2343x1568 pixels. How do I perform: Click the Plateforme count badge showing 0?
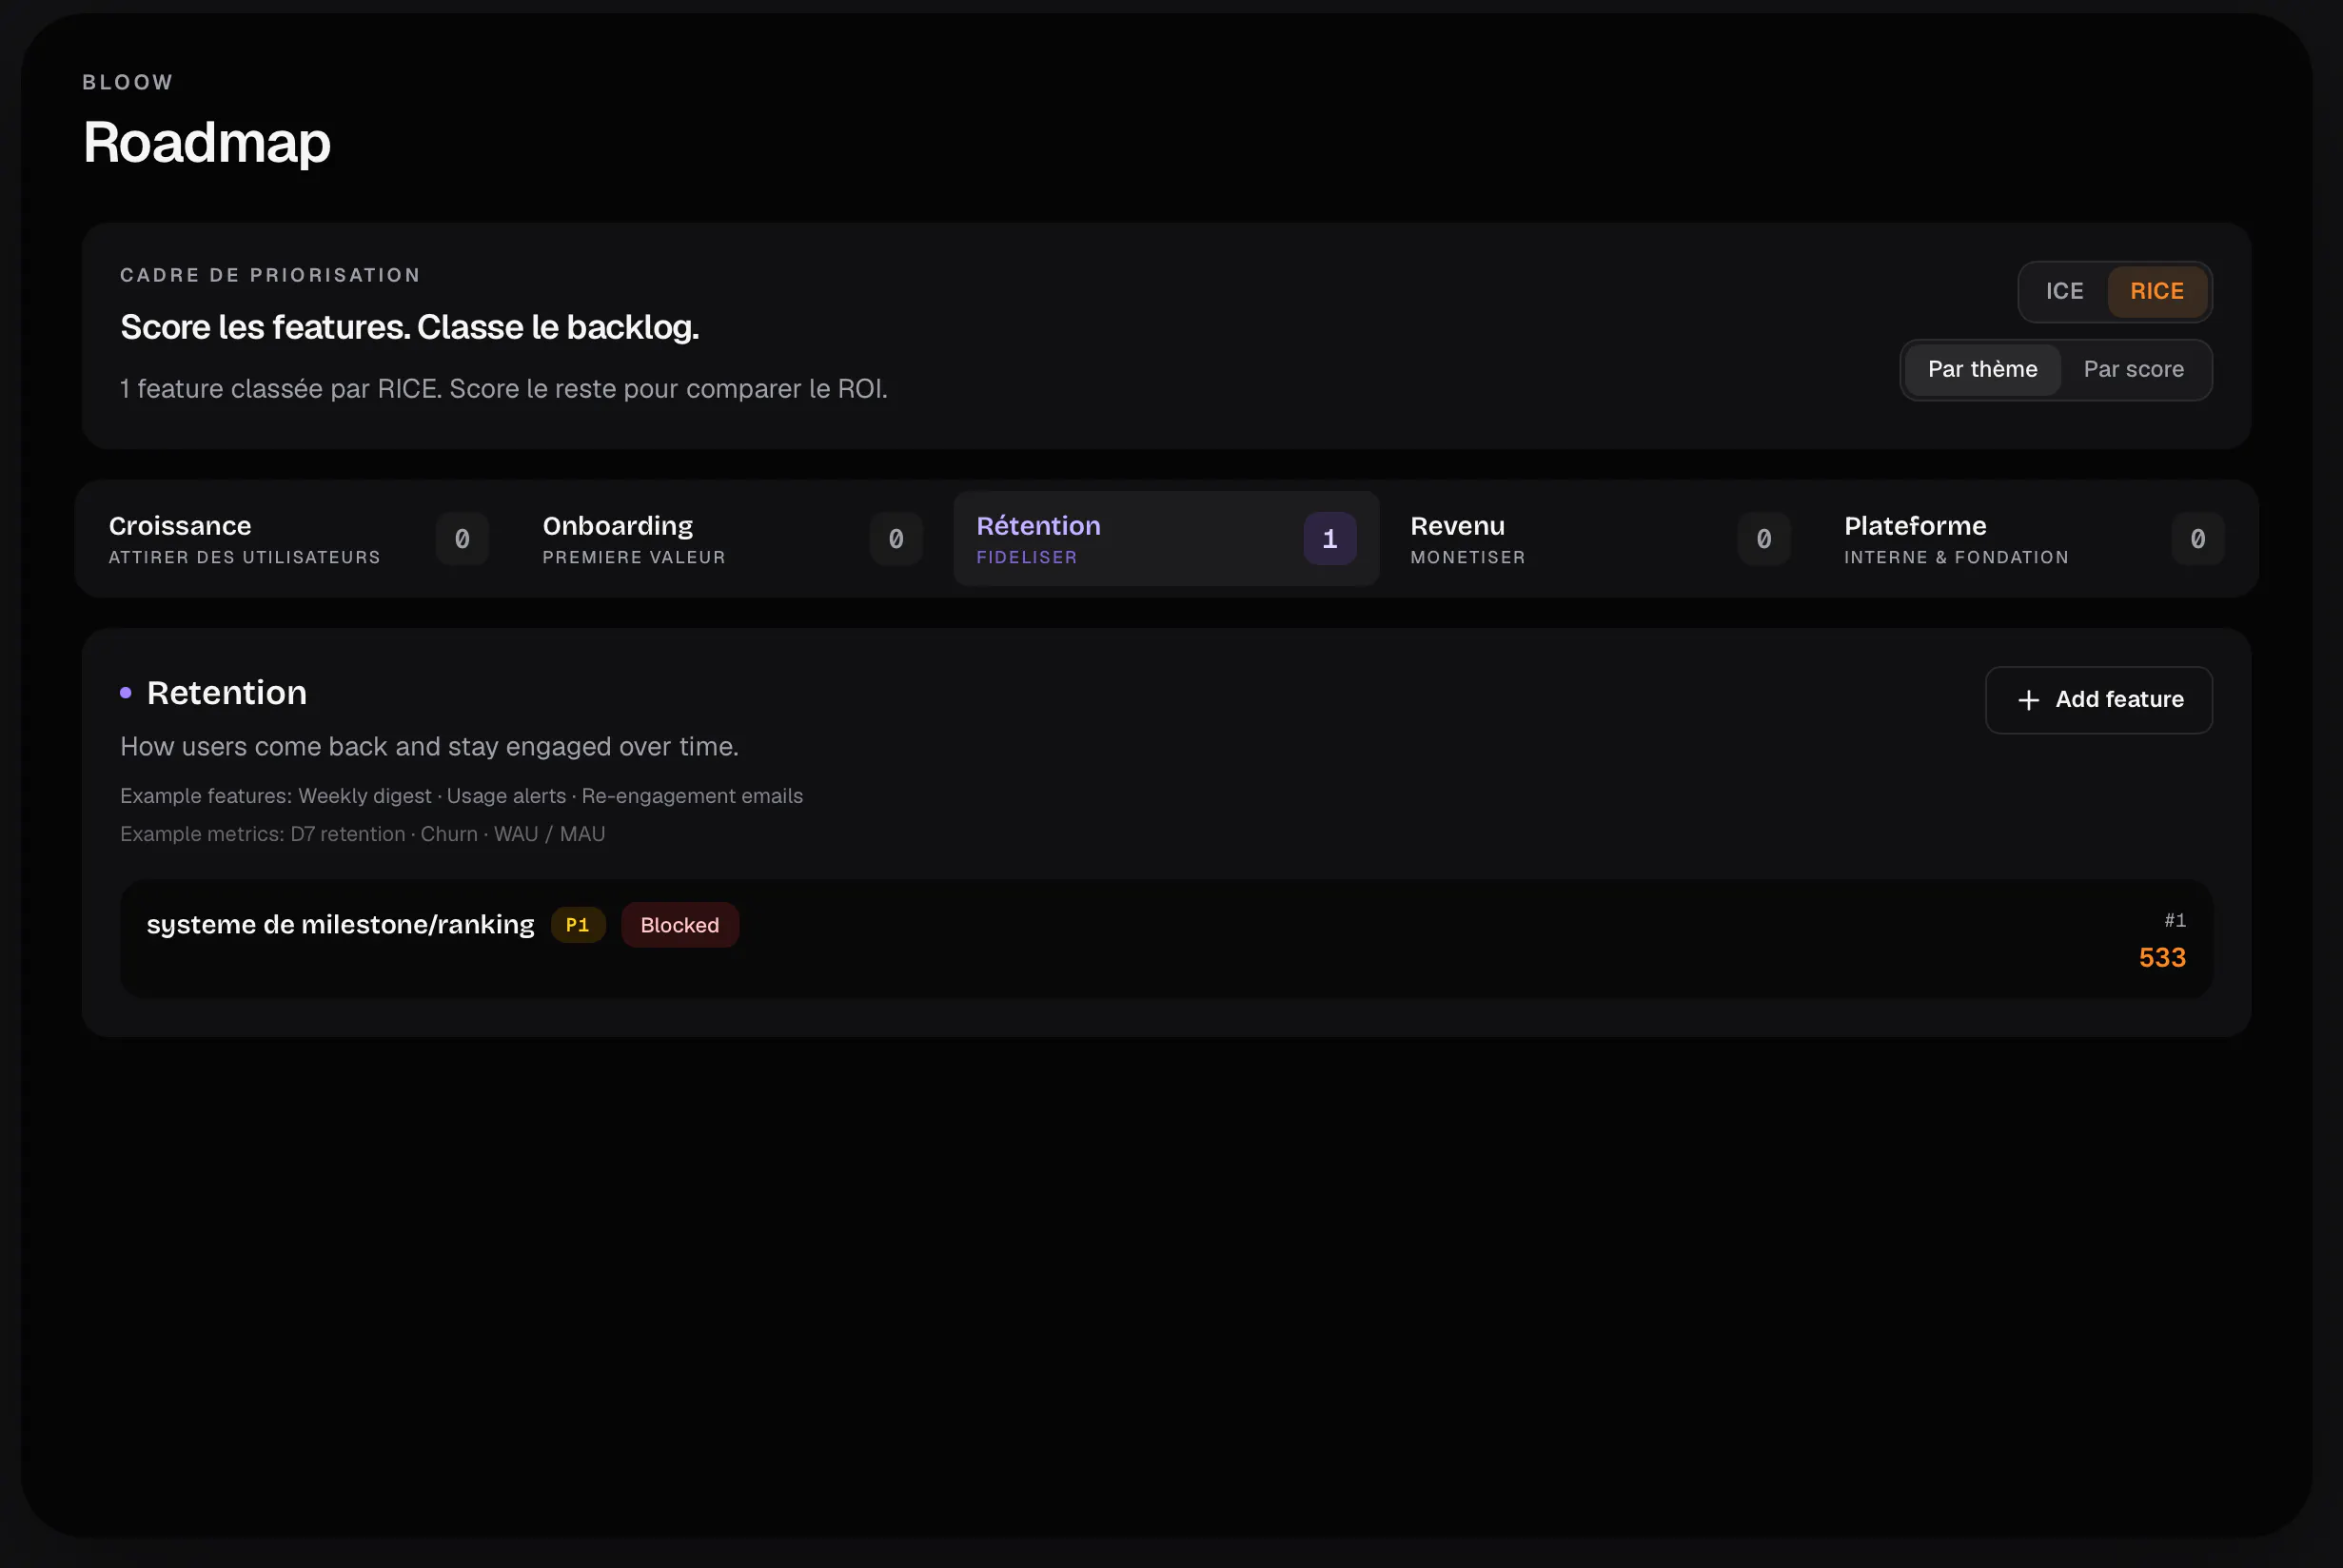(2198, 539)
